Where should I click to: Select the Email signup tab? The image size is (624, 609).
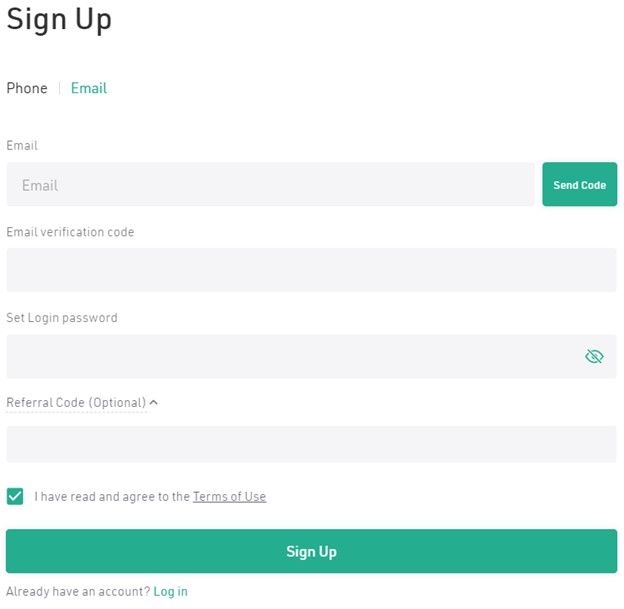pyautogui.click(x=89, y=88)
